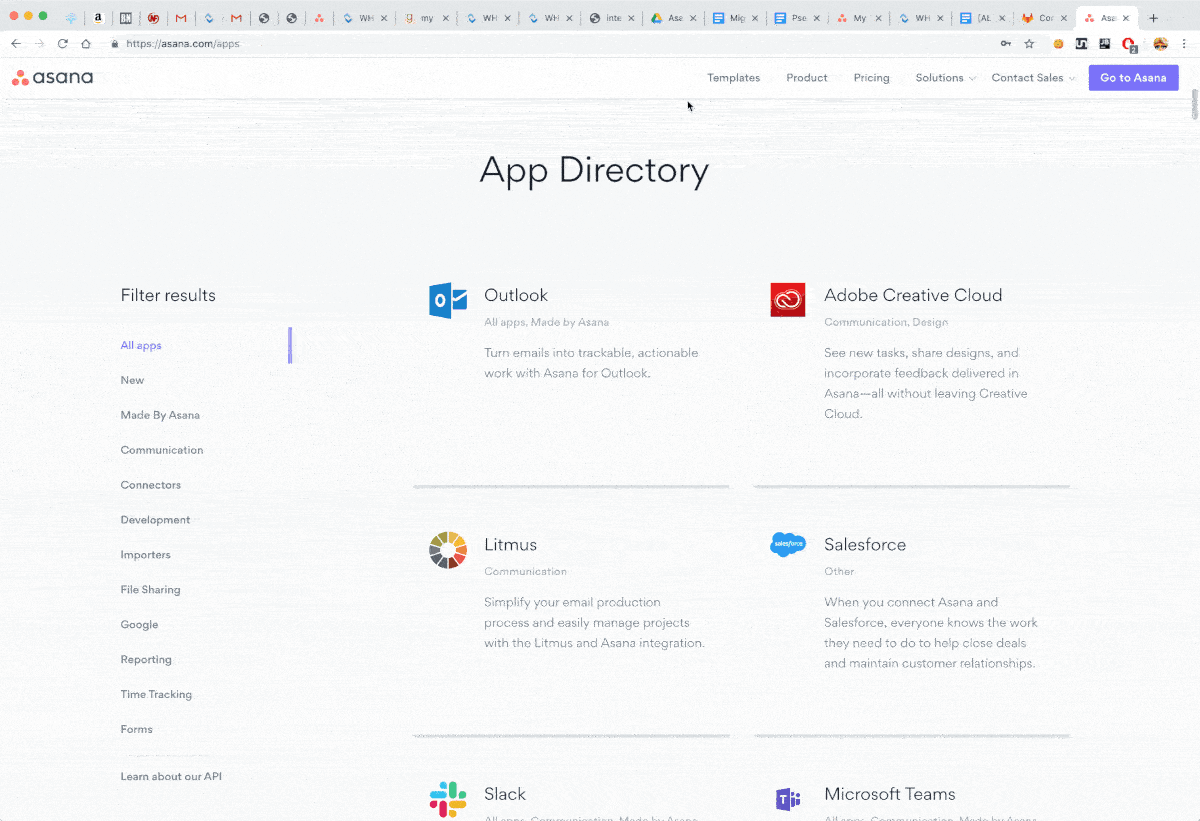1200x821 pixels.
Task: Filter results by Time Tracking
Action: [x=156, y=695]
